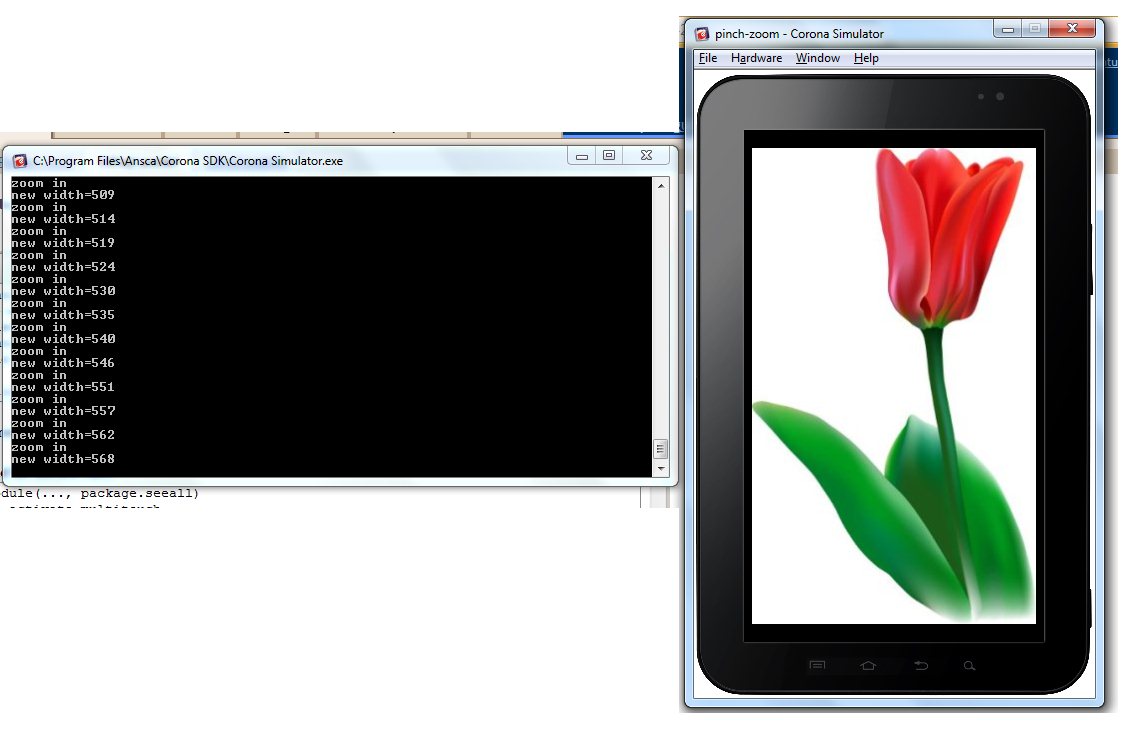Click the 'pinch-zoom - Corona Simulator' title text
Screen dimensions: 1132x729
799,34
